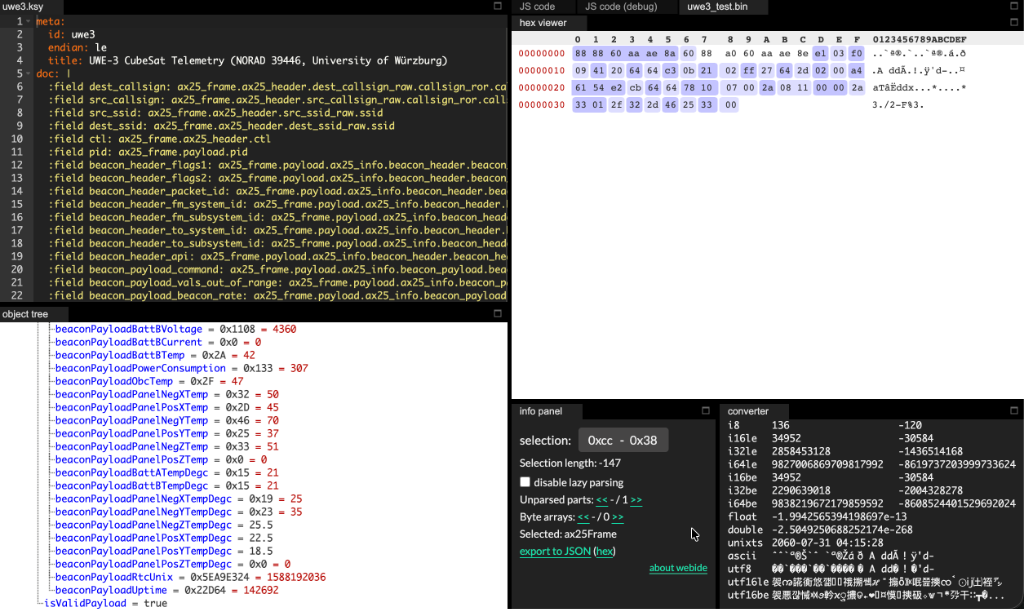Click editor line 11 field pid
Viewport: 1024px width, 609px height.
(x=148, y=152)
